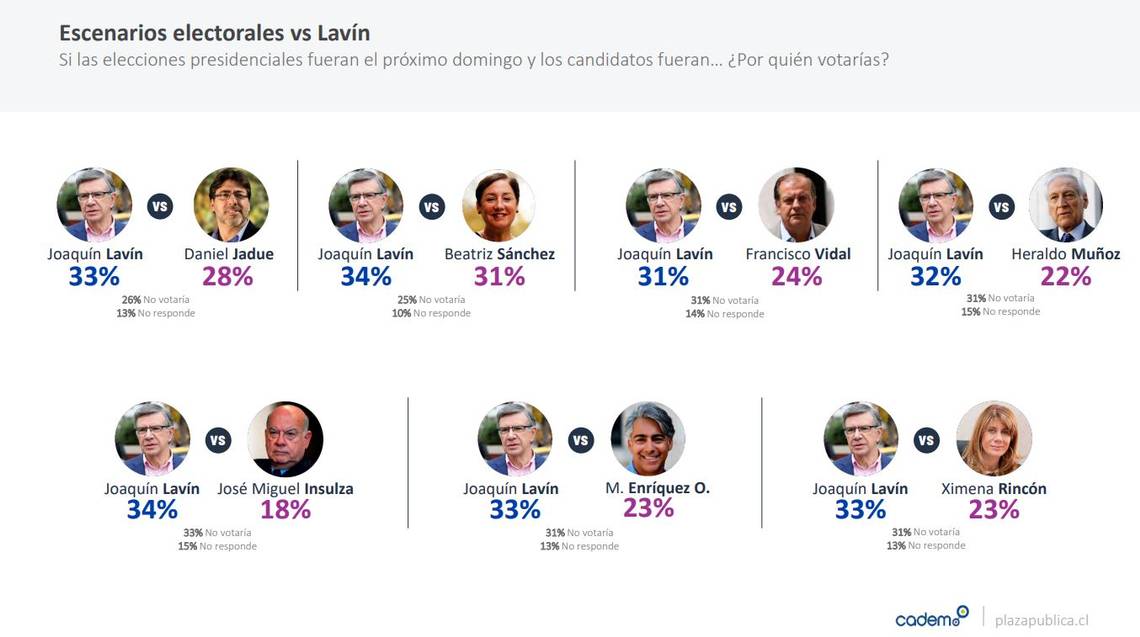Click the vs badge in the Lavín–Jadue matchup
Image resolution: width=1140 pixels, height=637 pixels.
pyautogui.click(x=160, y=207)
